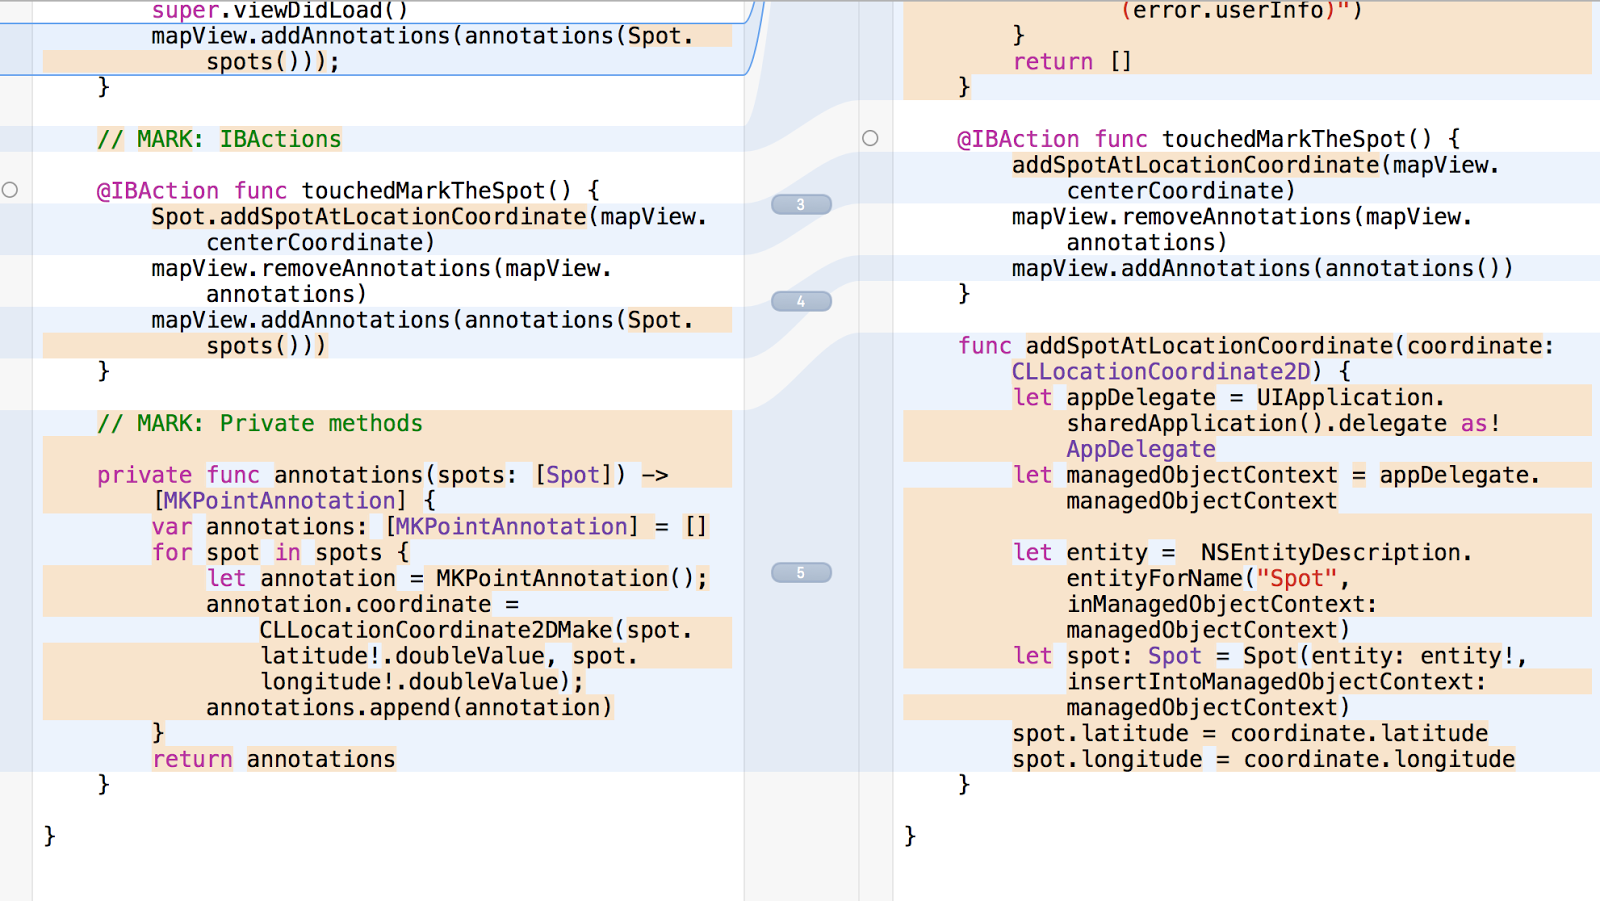1600x901 pixels.
Task: Click the 'mapView.addAnnotations(annotations())' line
Action: click(1262, 269)
